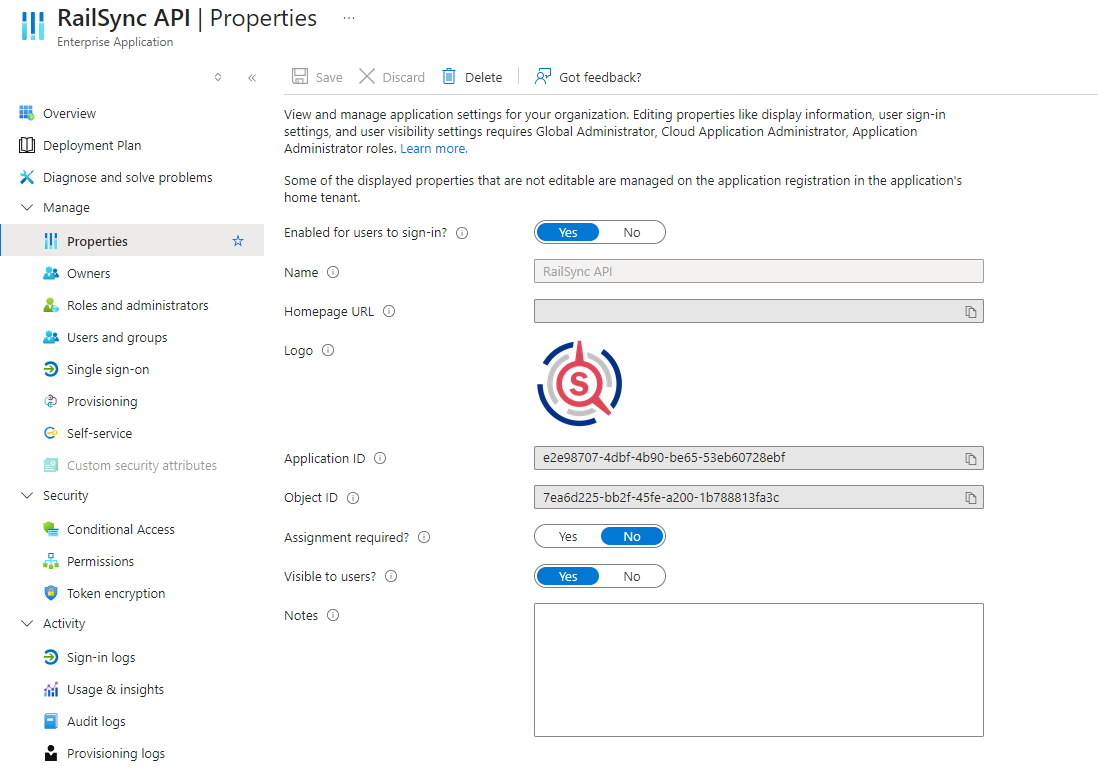Collapse the sidebar using double chevron
The width and height of the screenshot is (1098, 778).
click(252, 77)
